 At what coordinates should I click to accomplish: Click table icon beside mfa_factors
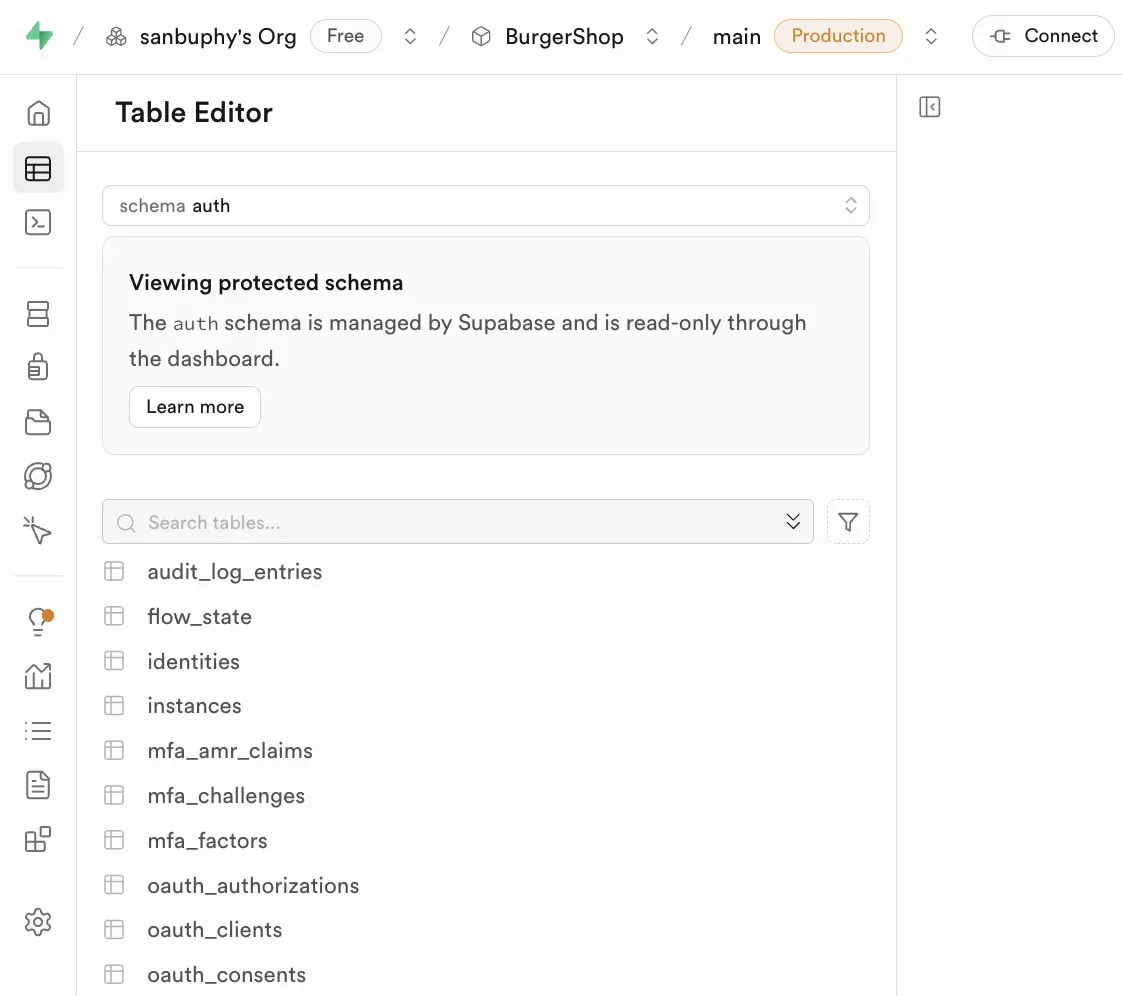click(114, 839)
